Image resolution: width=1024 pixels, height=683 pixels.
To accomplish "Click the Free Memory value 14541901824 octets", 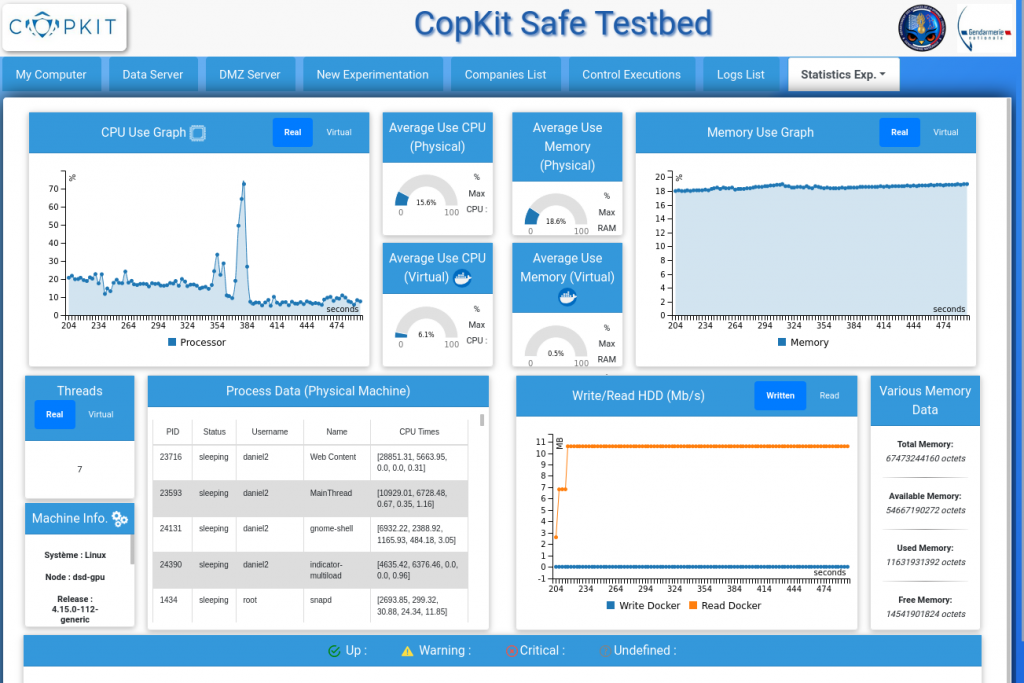I will pos(925,614).
